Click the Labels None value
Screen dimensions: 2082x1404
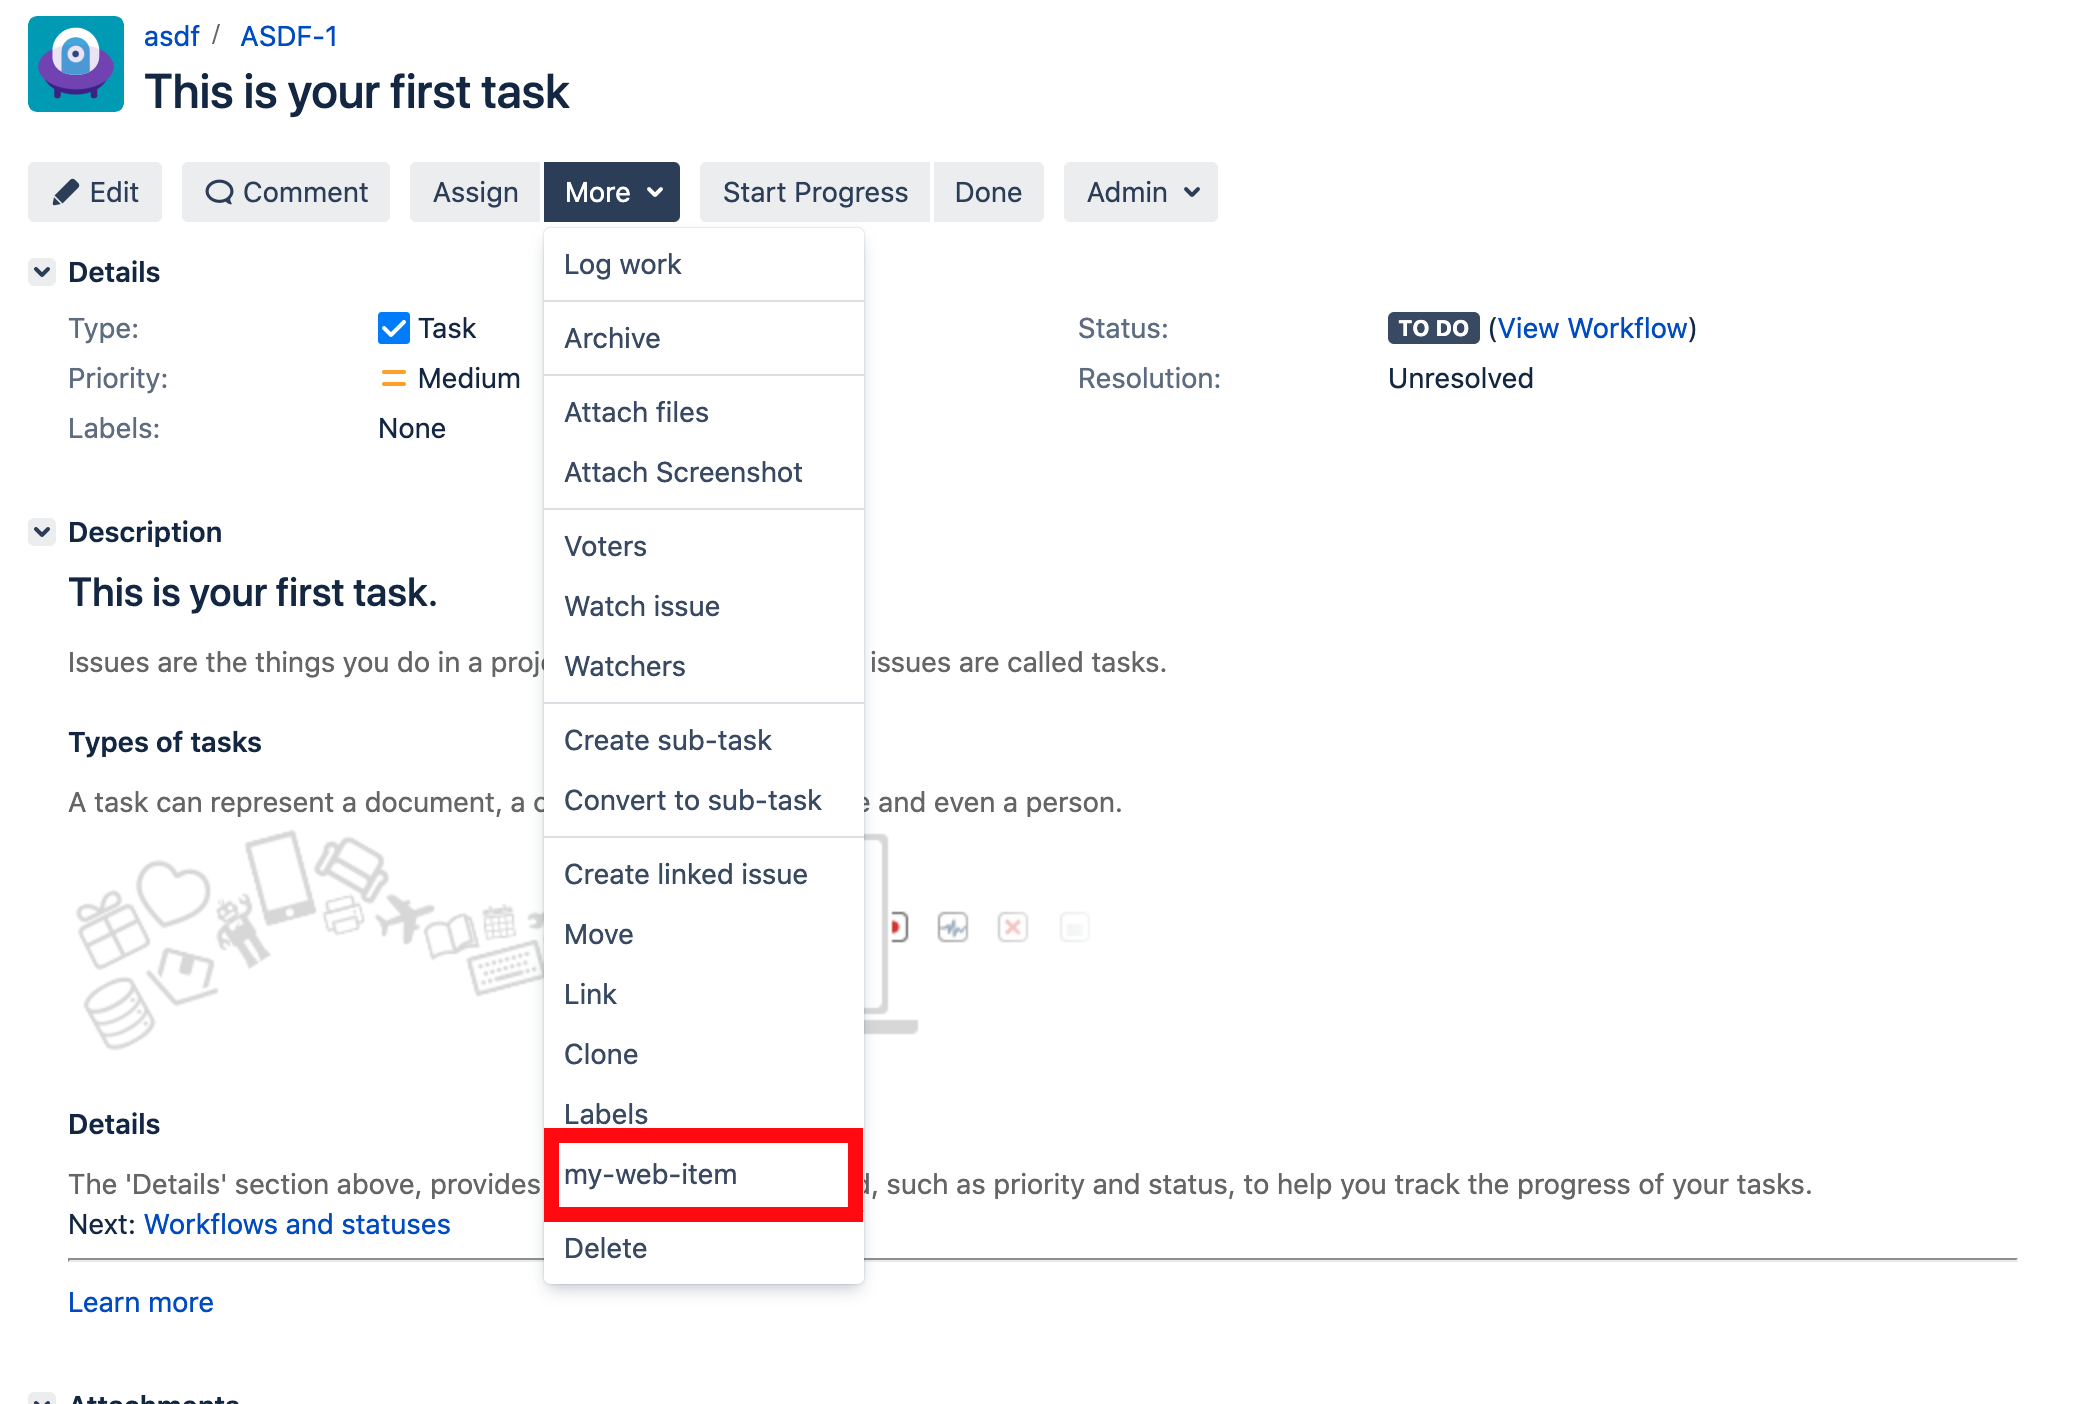click(412, 428)
